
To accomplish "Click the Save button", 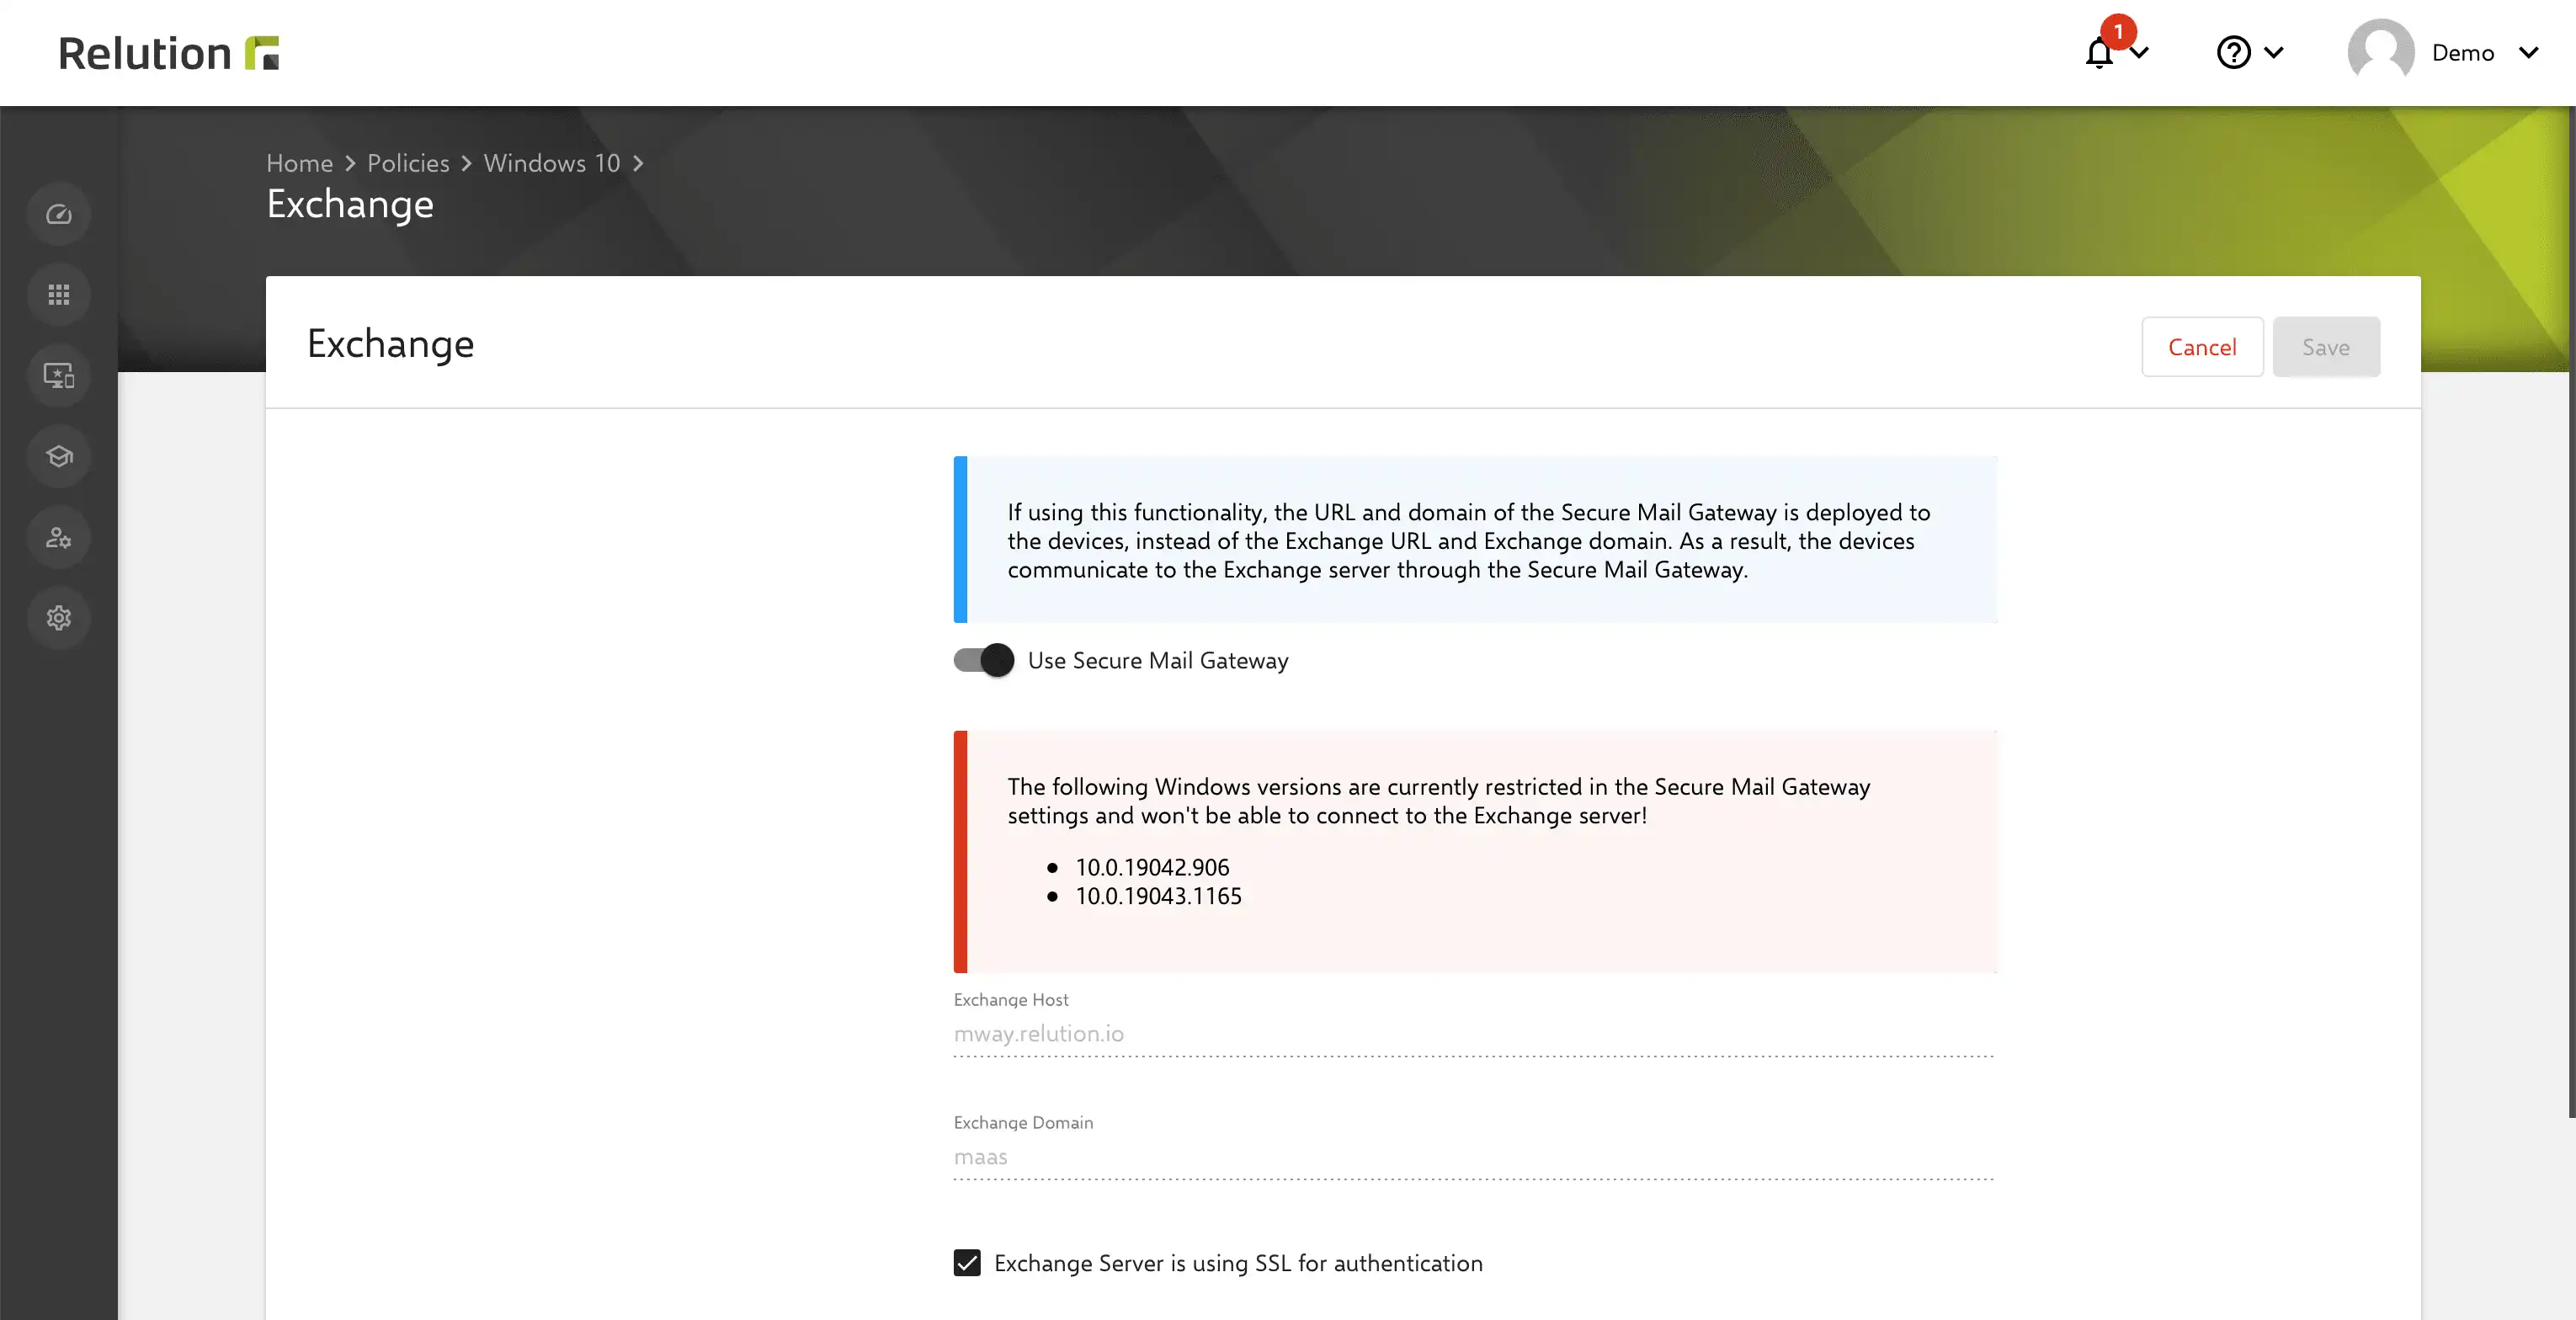I will point(2326,347).
